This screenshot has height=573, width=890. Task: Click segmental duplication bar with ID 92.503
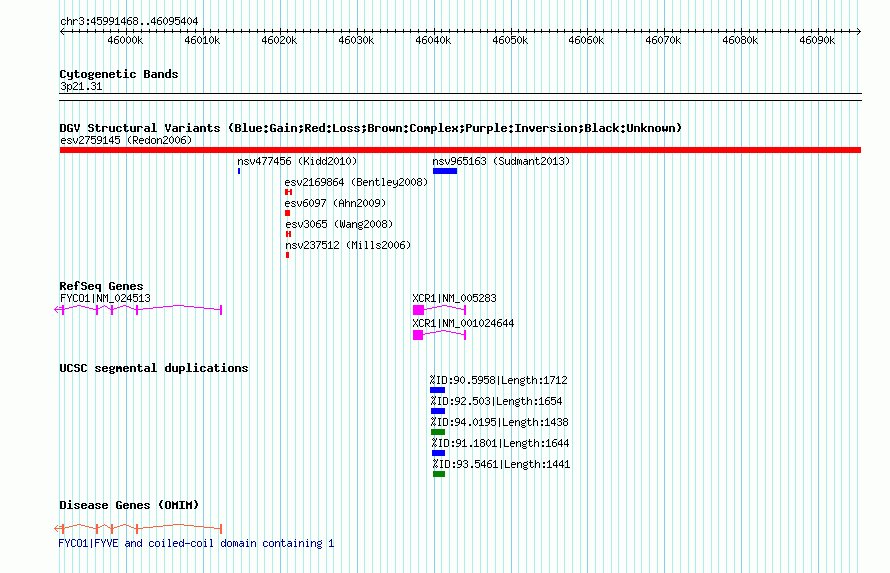438,411
